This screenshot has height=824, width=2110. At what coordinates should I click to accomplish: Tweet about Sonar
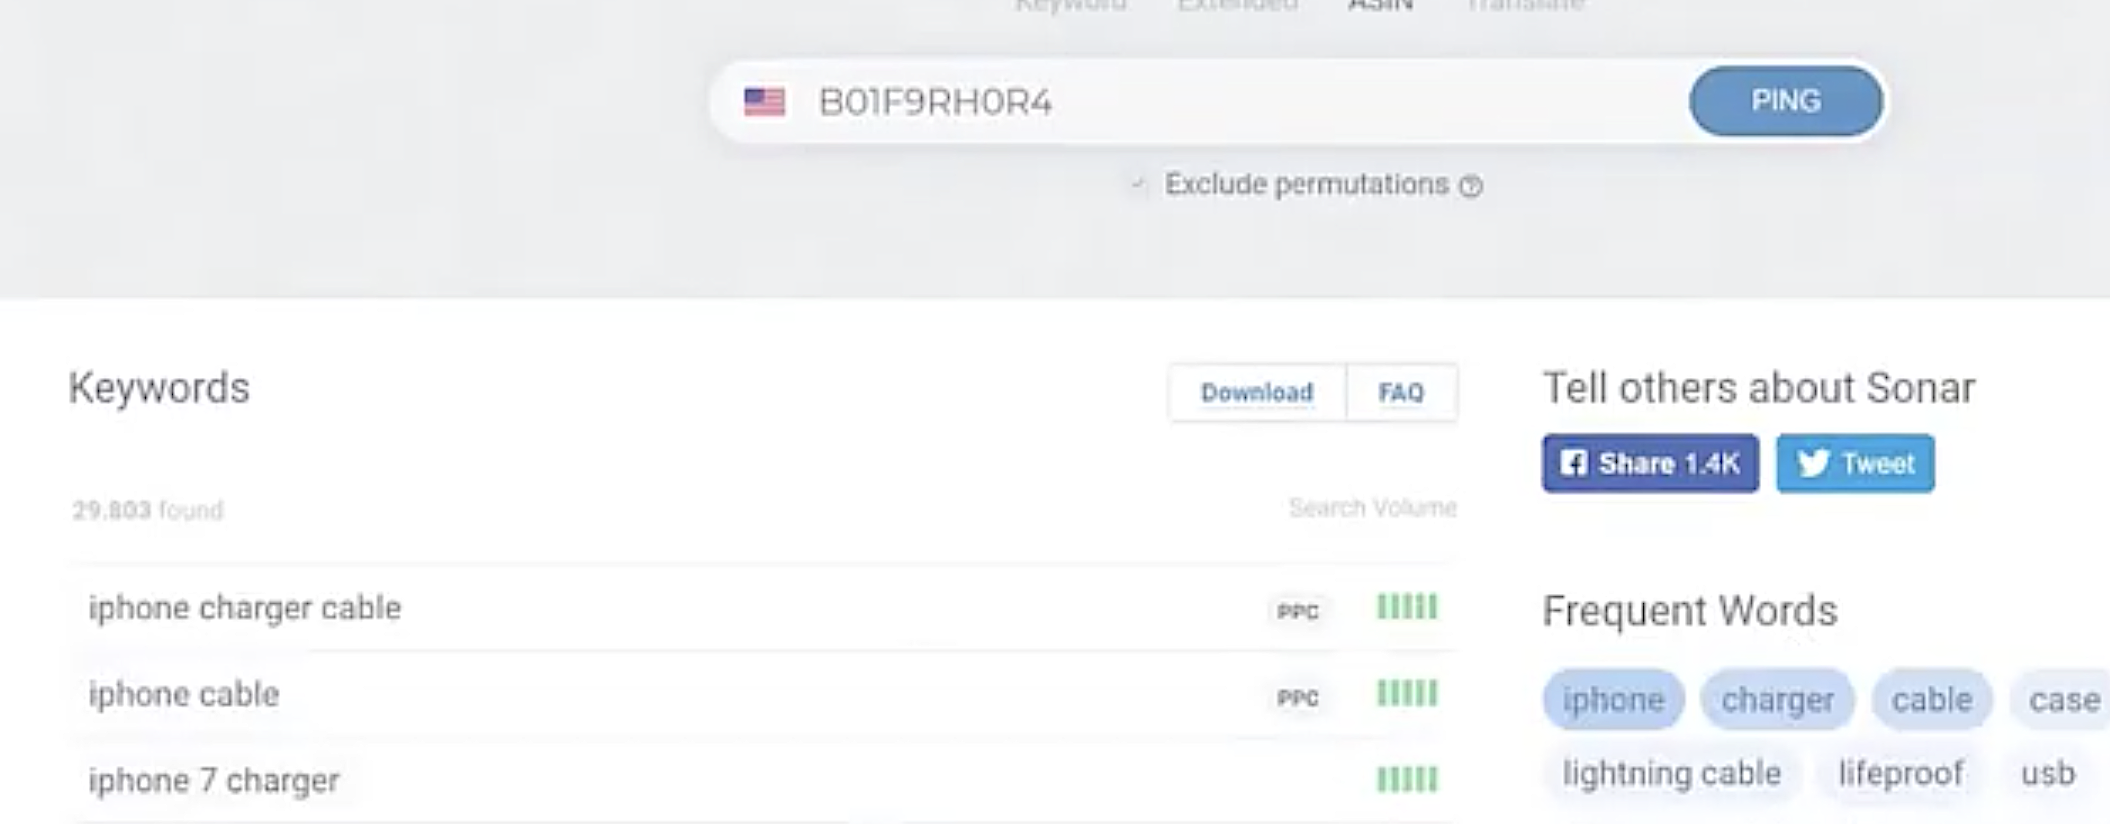[1855, 463]
